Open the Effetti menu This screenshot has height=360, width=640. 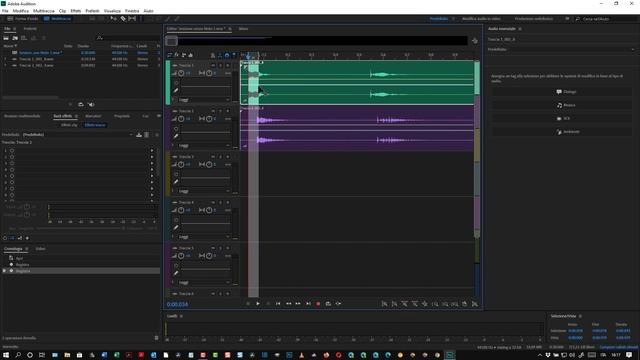pos(76,11)
